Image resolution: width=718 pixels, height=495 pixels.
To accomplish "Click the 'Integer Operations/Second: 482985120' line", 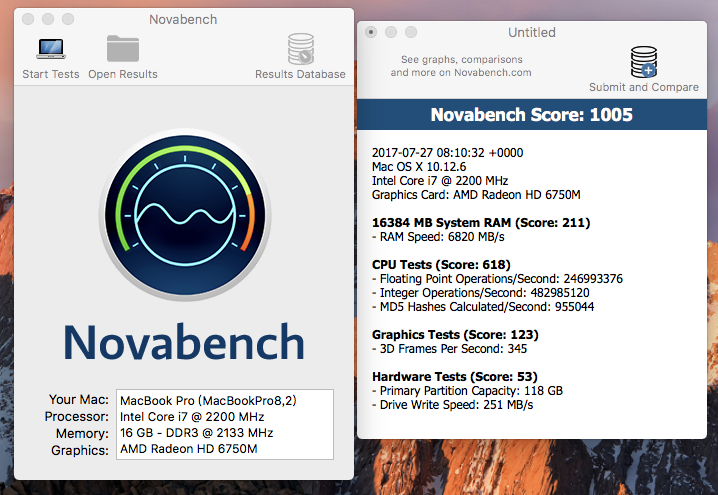I will 481,293.
